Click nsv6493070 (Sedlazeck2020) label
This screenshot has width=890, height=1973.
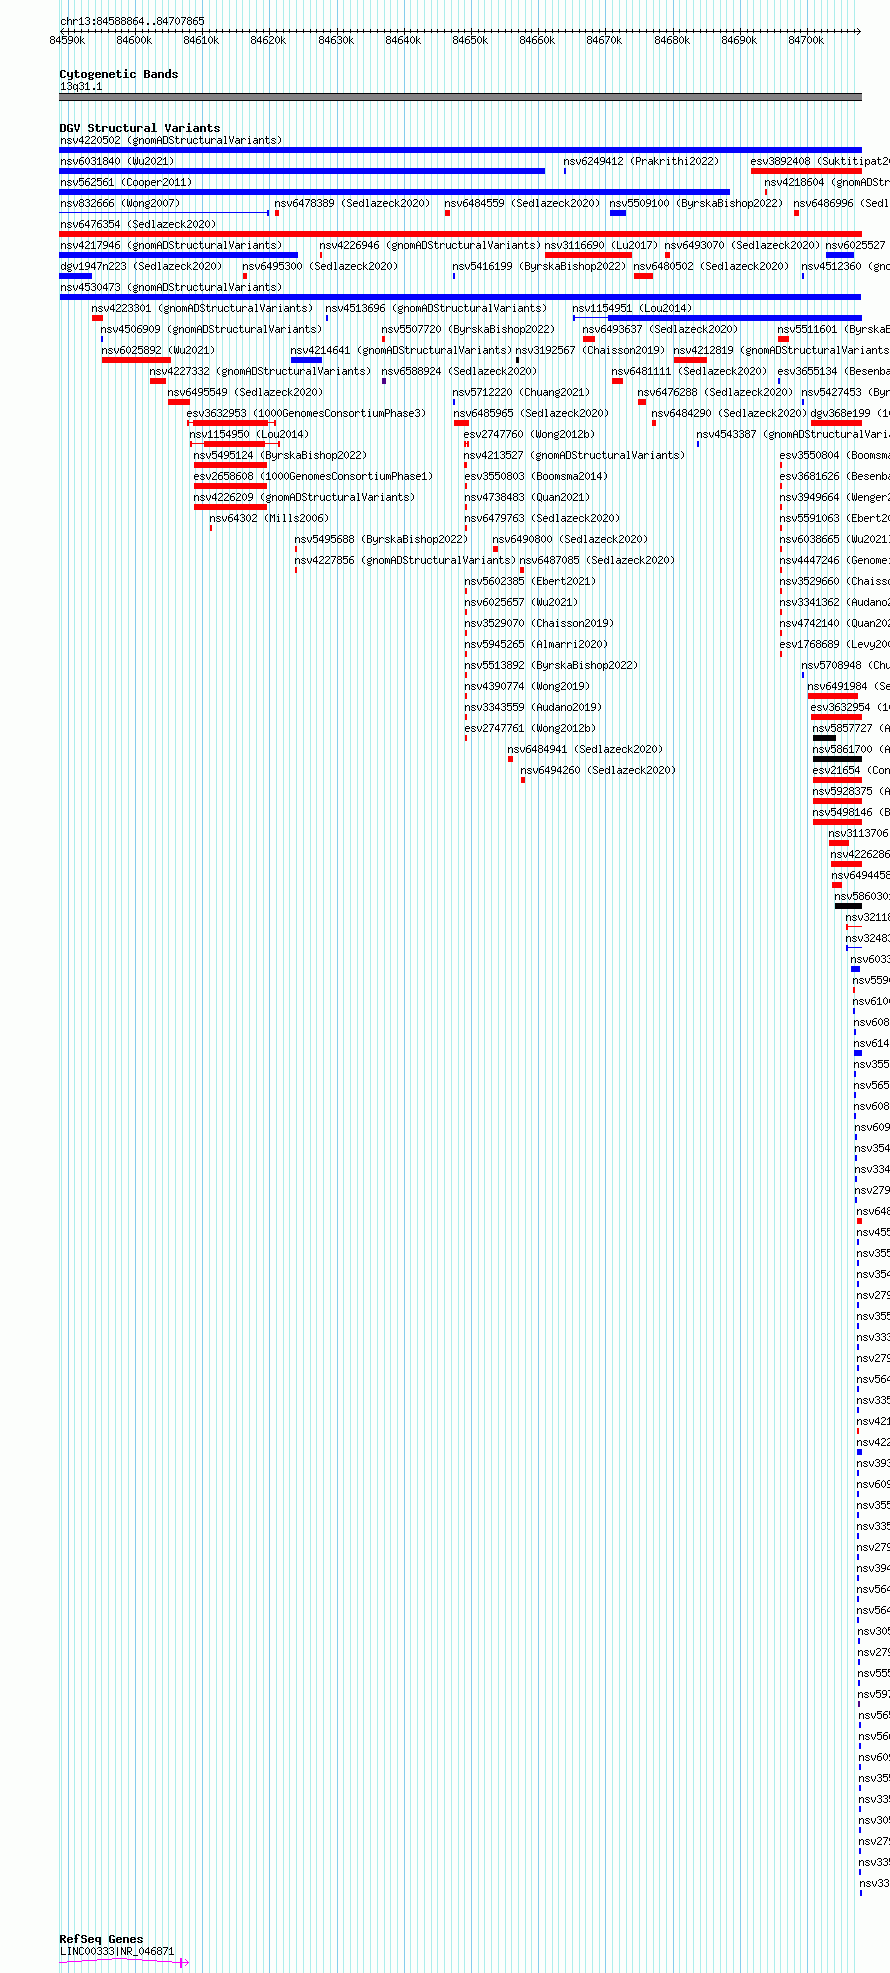(x=742, y=245)
